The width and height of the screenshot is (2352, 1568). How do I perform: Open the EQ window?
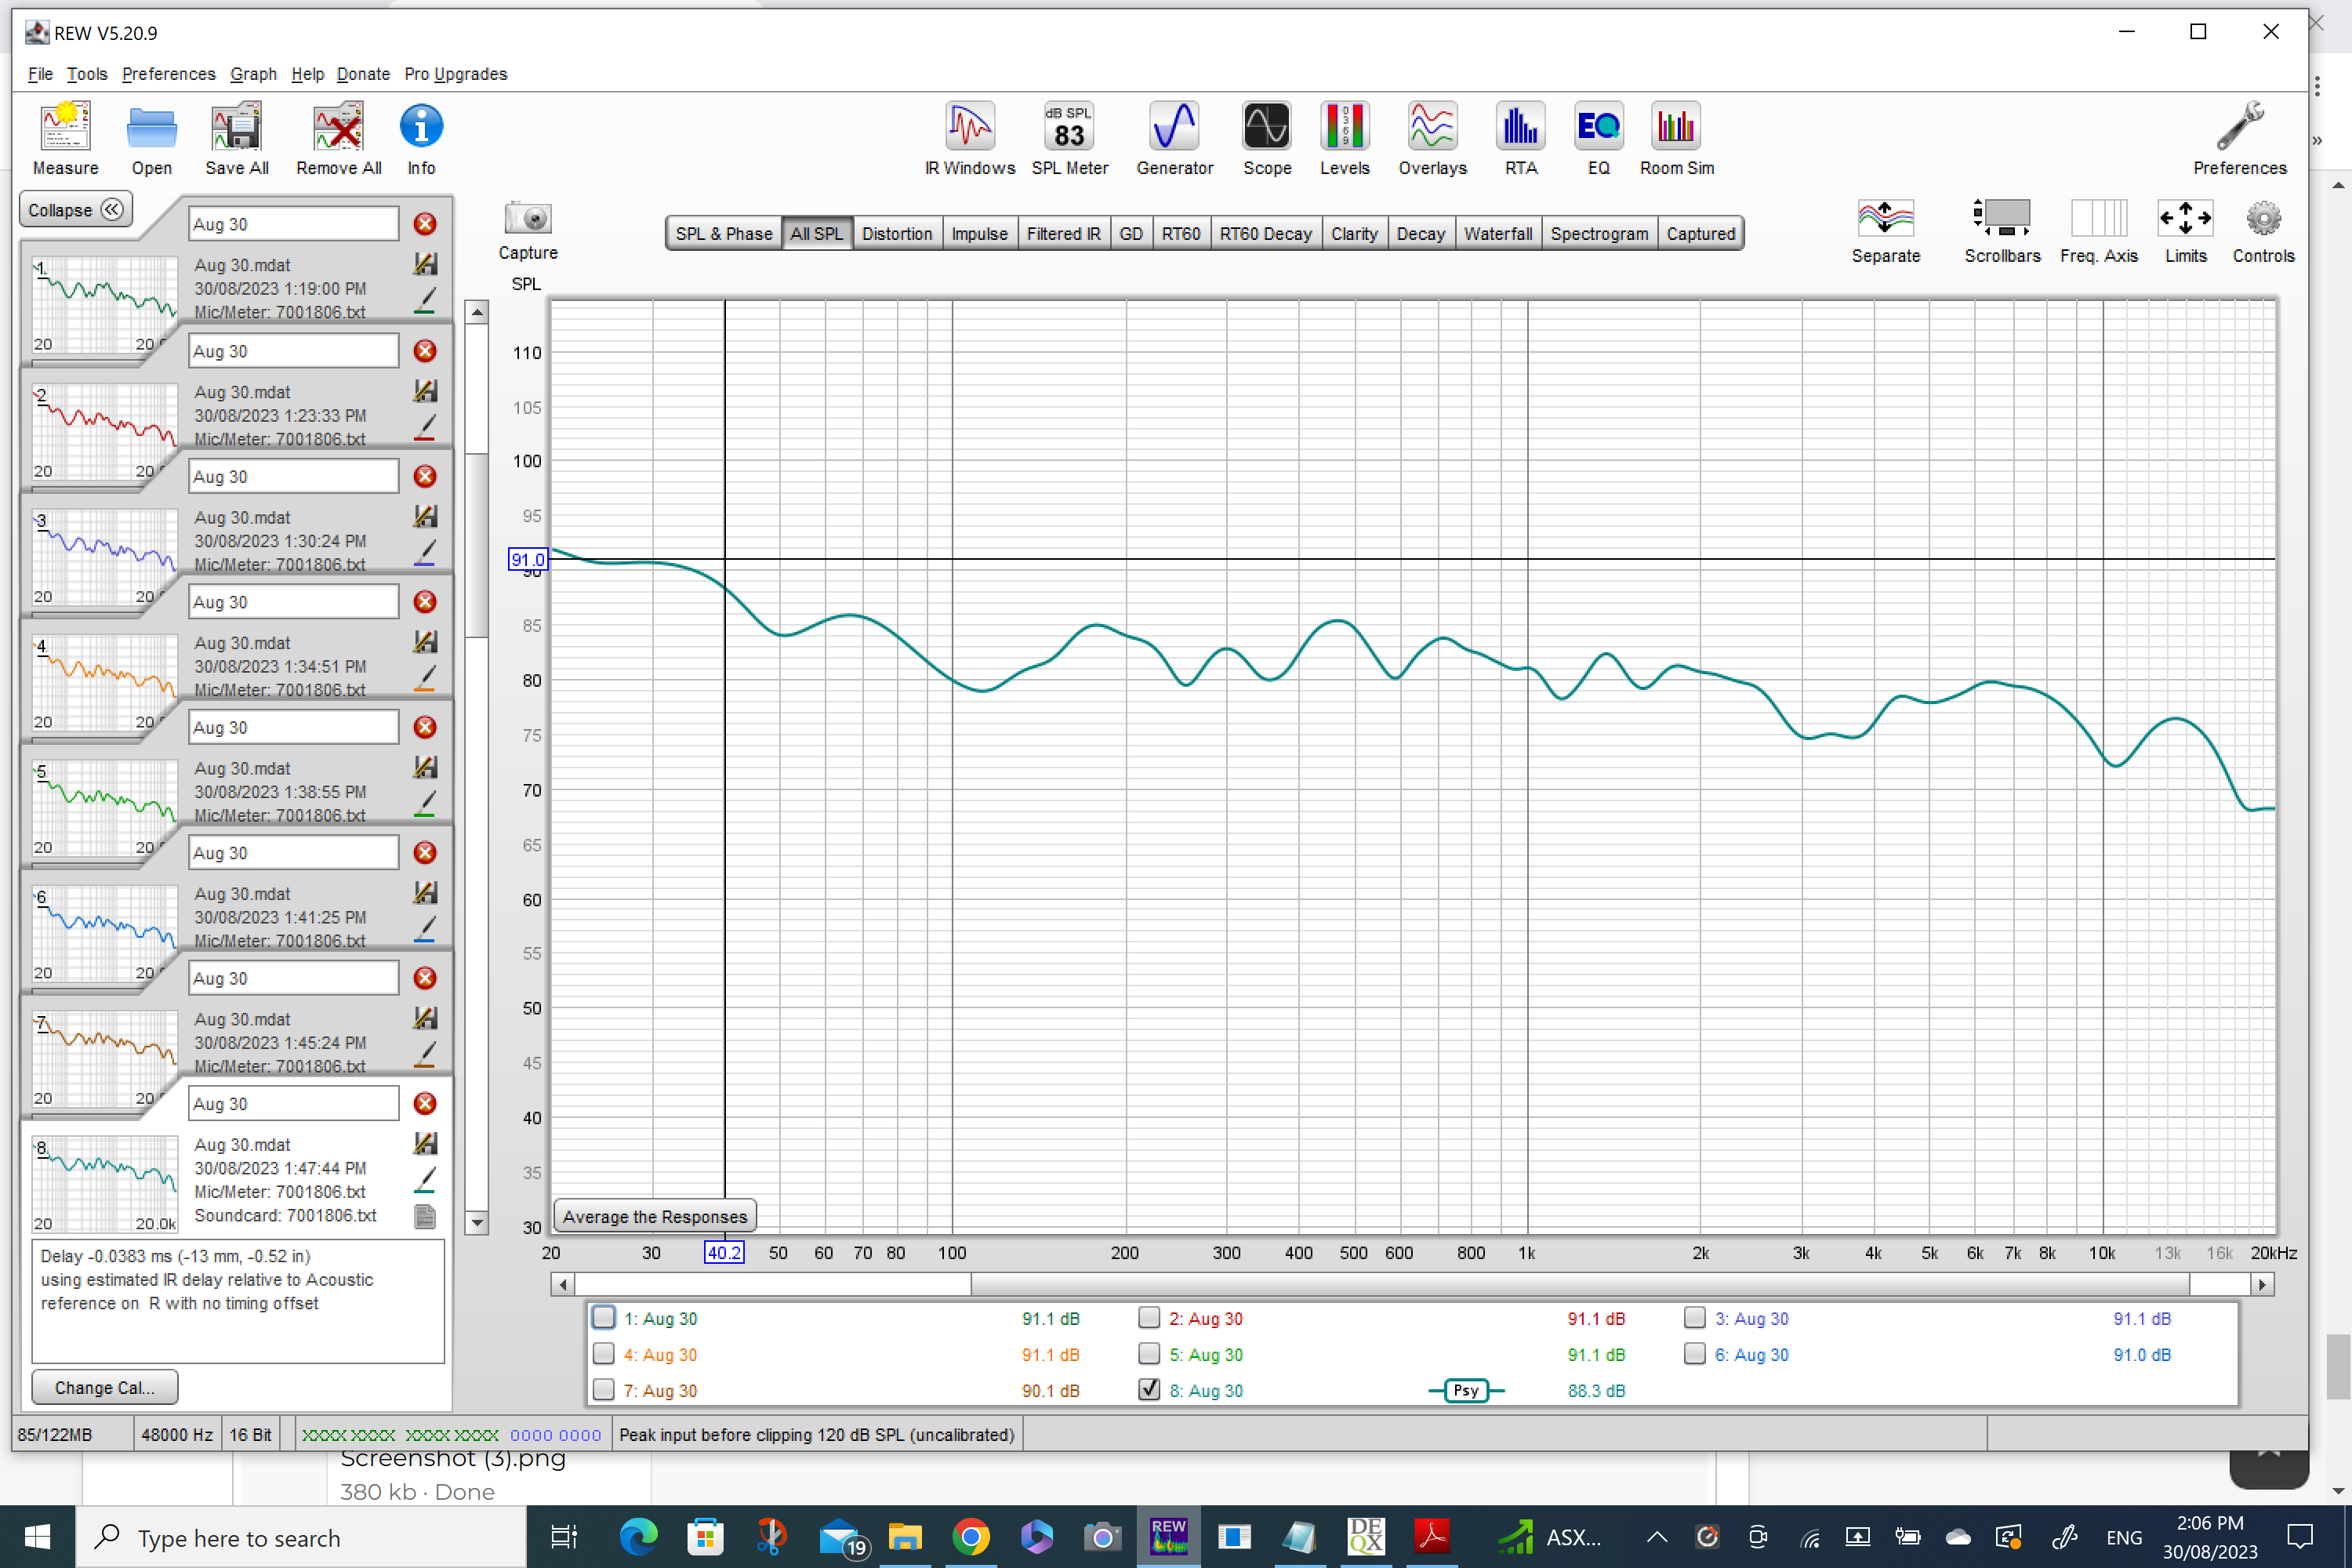click(1598, 139)
